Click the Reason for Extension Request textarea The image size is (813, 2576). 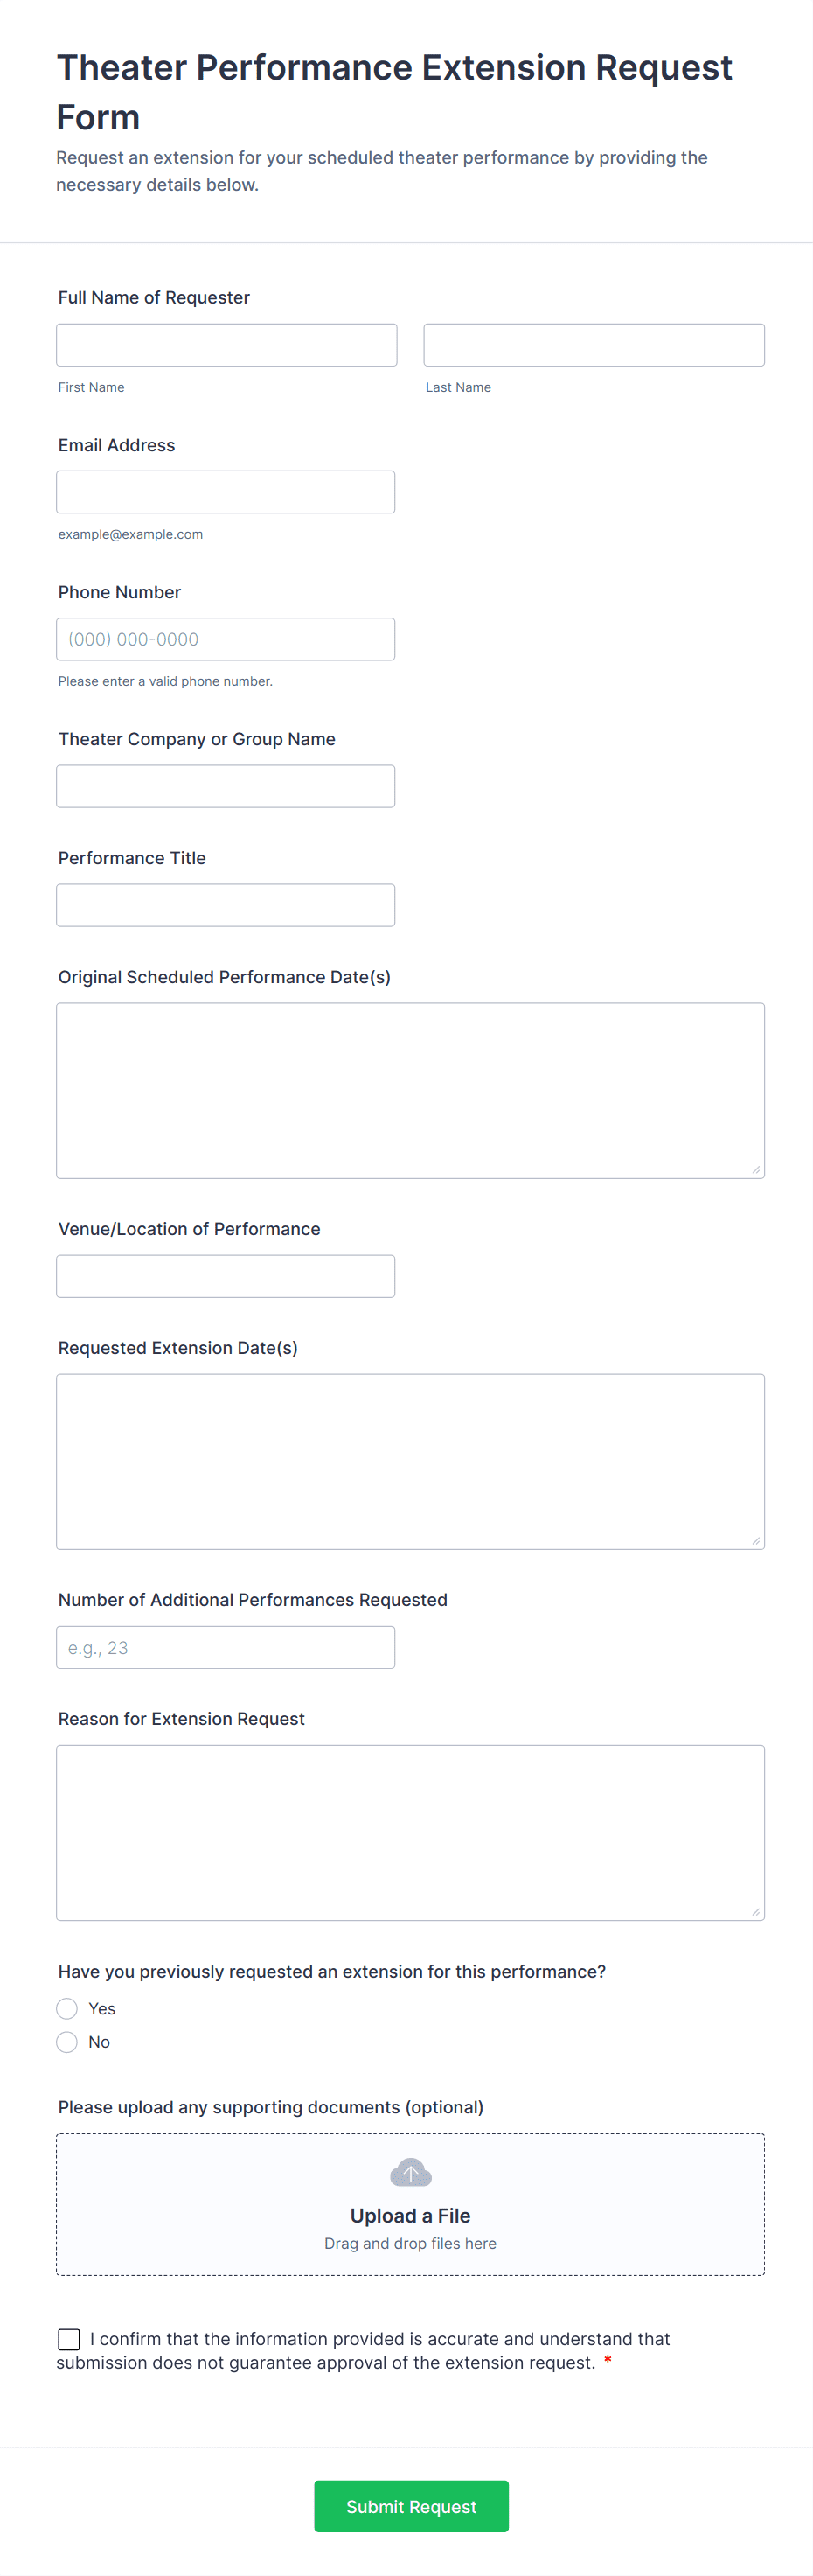click(410, 1832)
